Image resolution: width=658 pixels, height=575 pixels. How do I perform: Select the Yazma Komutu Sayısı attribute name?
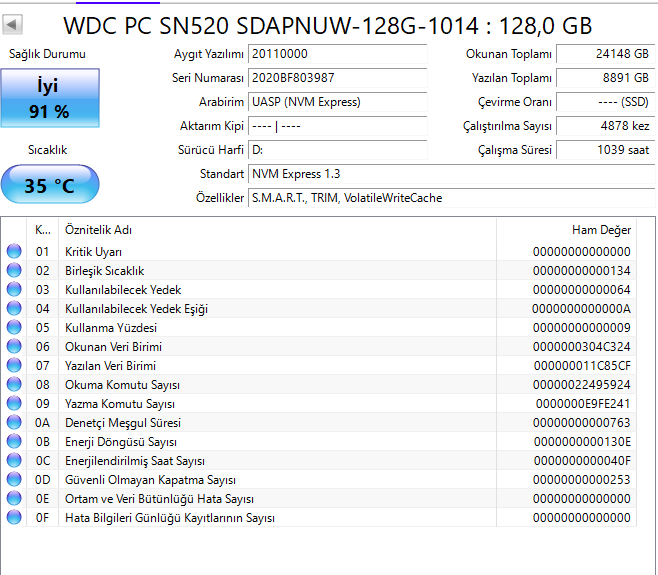[x=120, y=404]
